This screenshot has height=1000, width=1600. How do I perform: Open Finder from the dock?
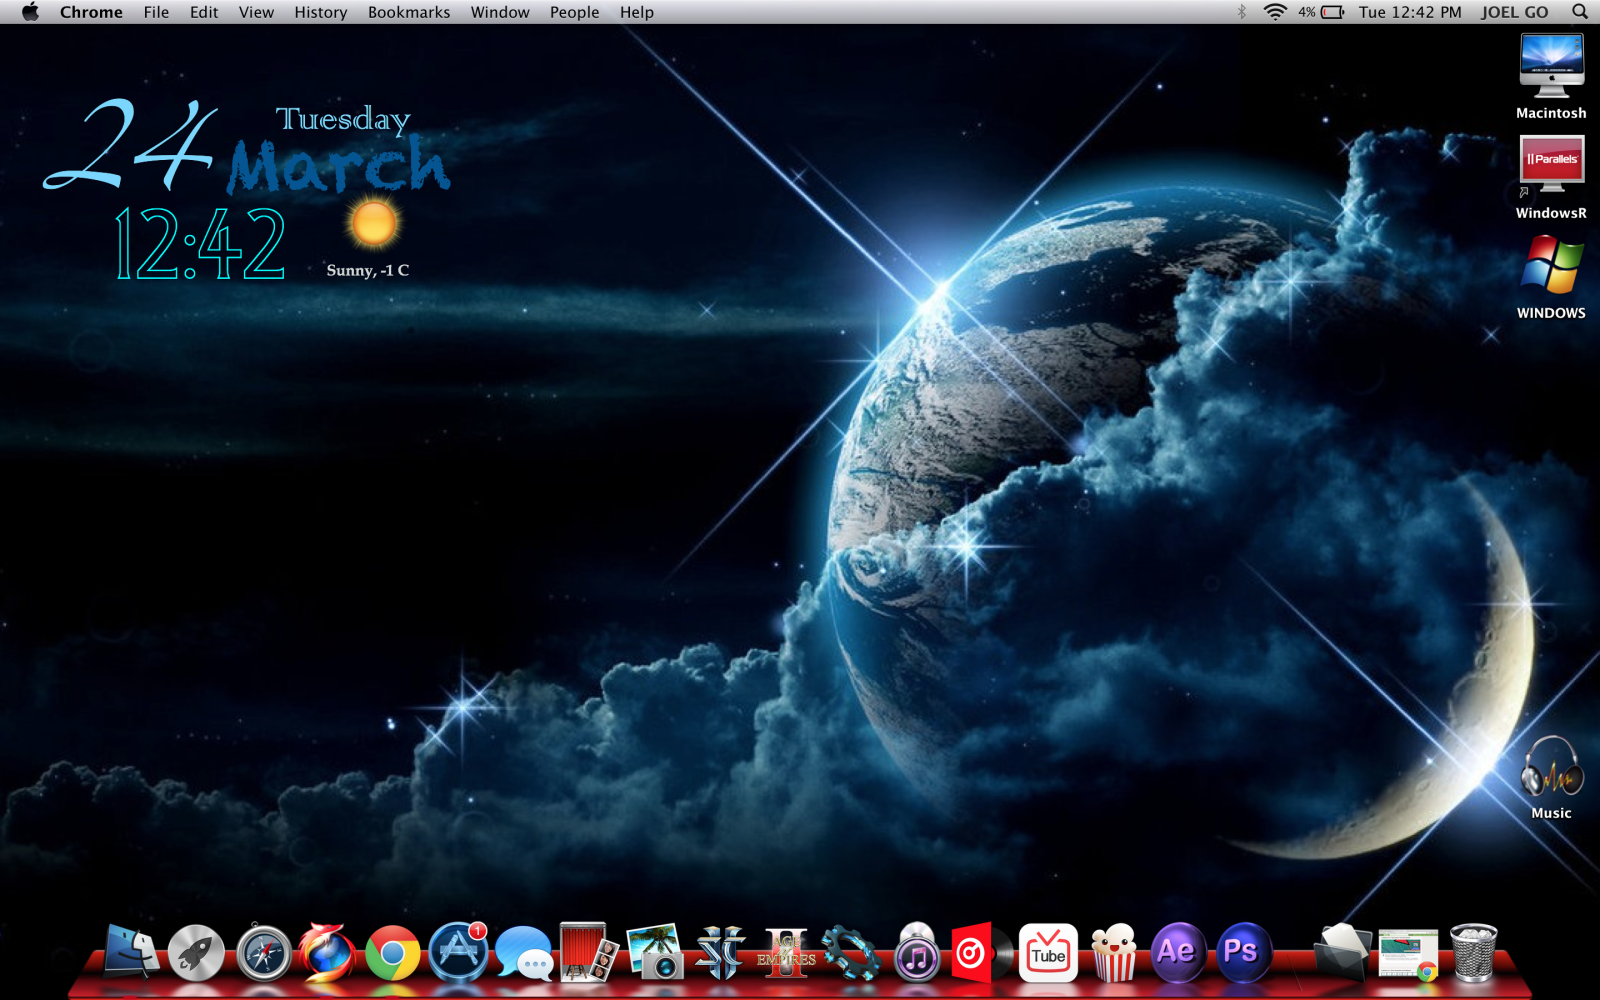tap(132, 951)
